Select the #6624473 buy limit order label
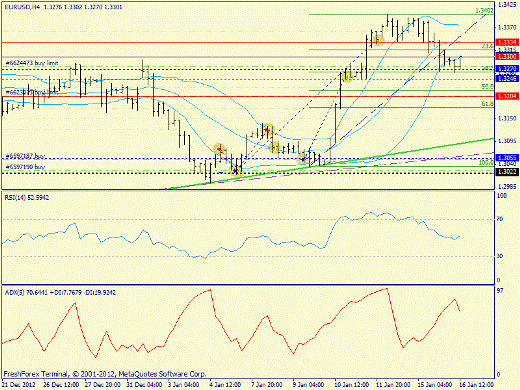This screenshot has height=390, width=520. (x=32, y=63)
